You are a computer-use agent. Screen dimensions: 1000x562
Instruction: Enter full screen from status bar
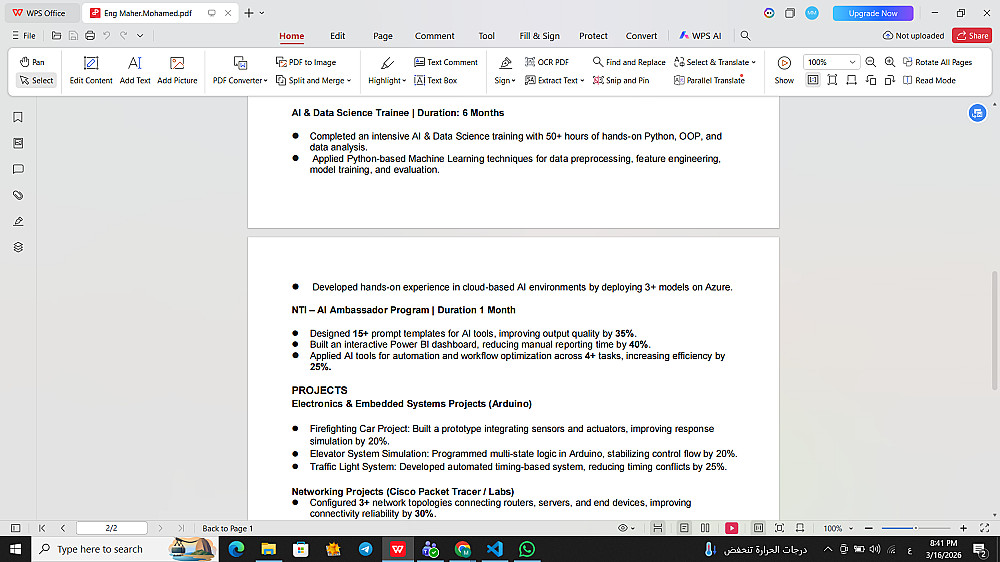coord(985,528)
